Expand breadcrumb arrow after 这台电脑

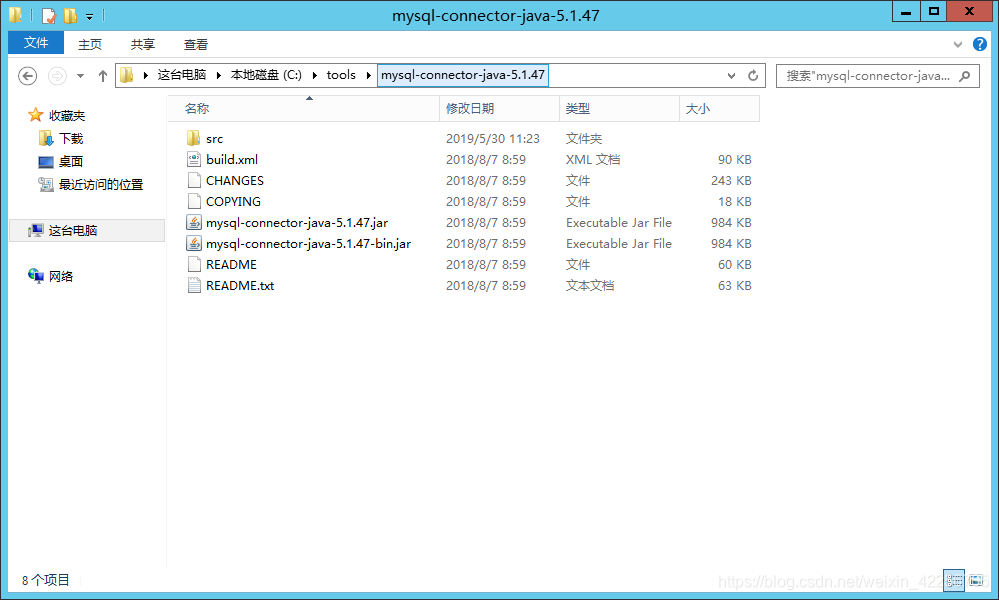[219, 75]
